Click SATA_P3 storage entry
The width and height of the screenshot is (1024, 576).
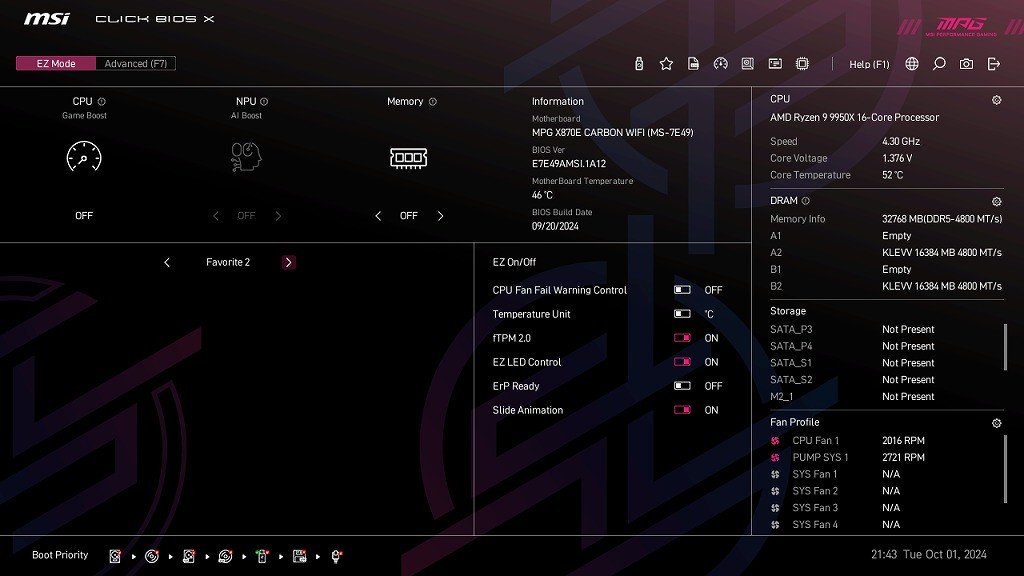point(853,329)
